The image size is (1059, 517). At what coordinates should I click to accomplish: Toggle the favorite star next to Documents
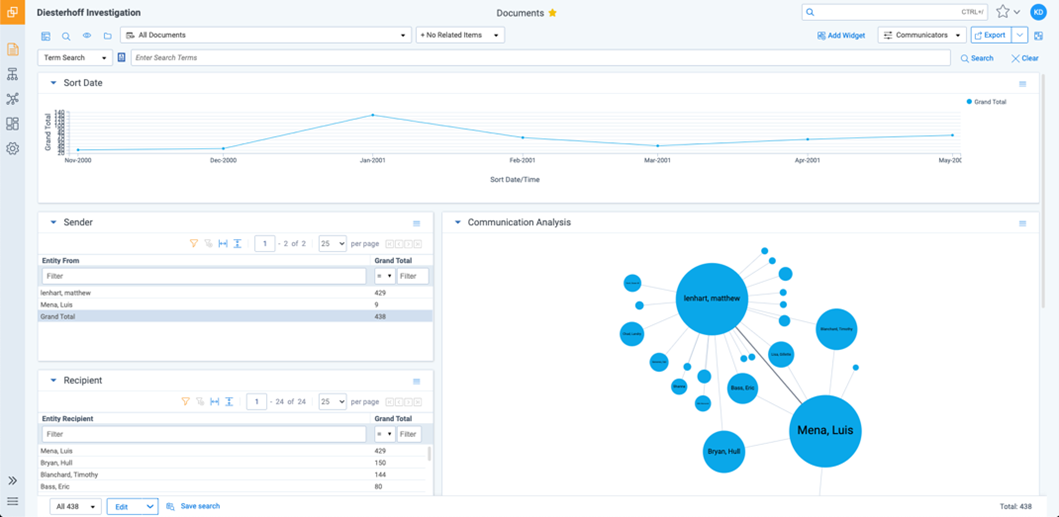point(552,13)
